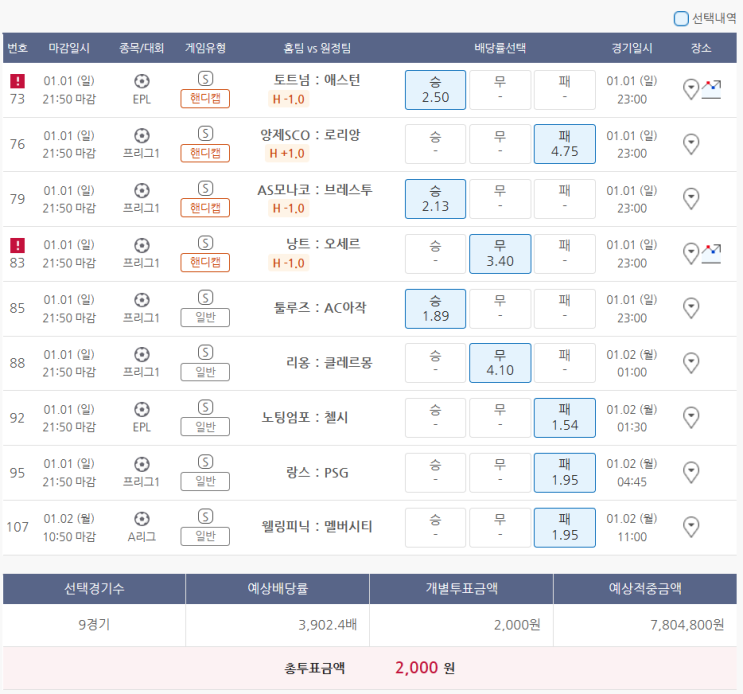Click 예상배당률 value 3,902.4배
The image size is (743, 694).
[327, 625]
